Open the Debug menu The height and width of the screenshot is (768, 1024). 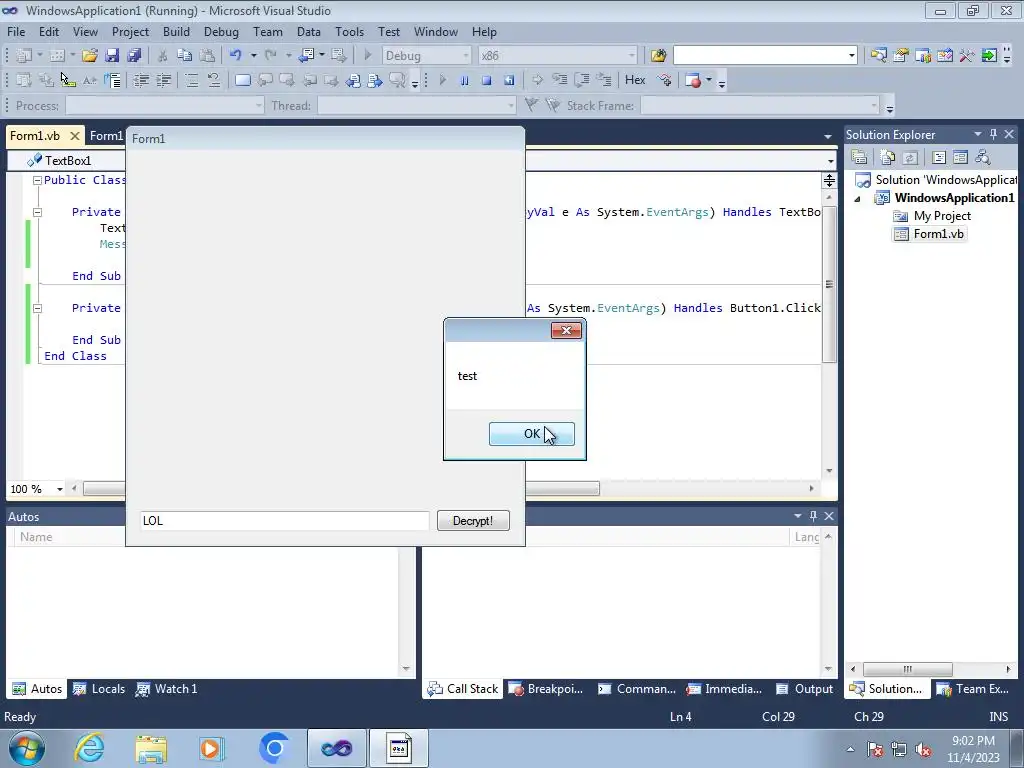(x=221, y=31)
